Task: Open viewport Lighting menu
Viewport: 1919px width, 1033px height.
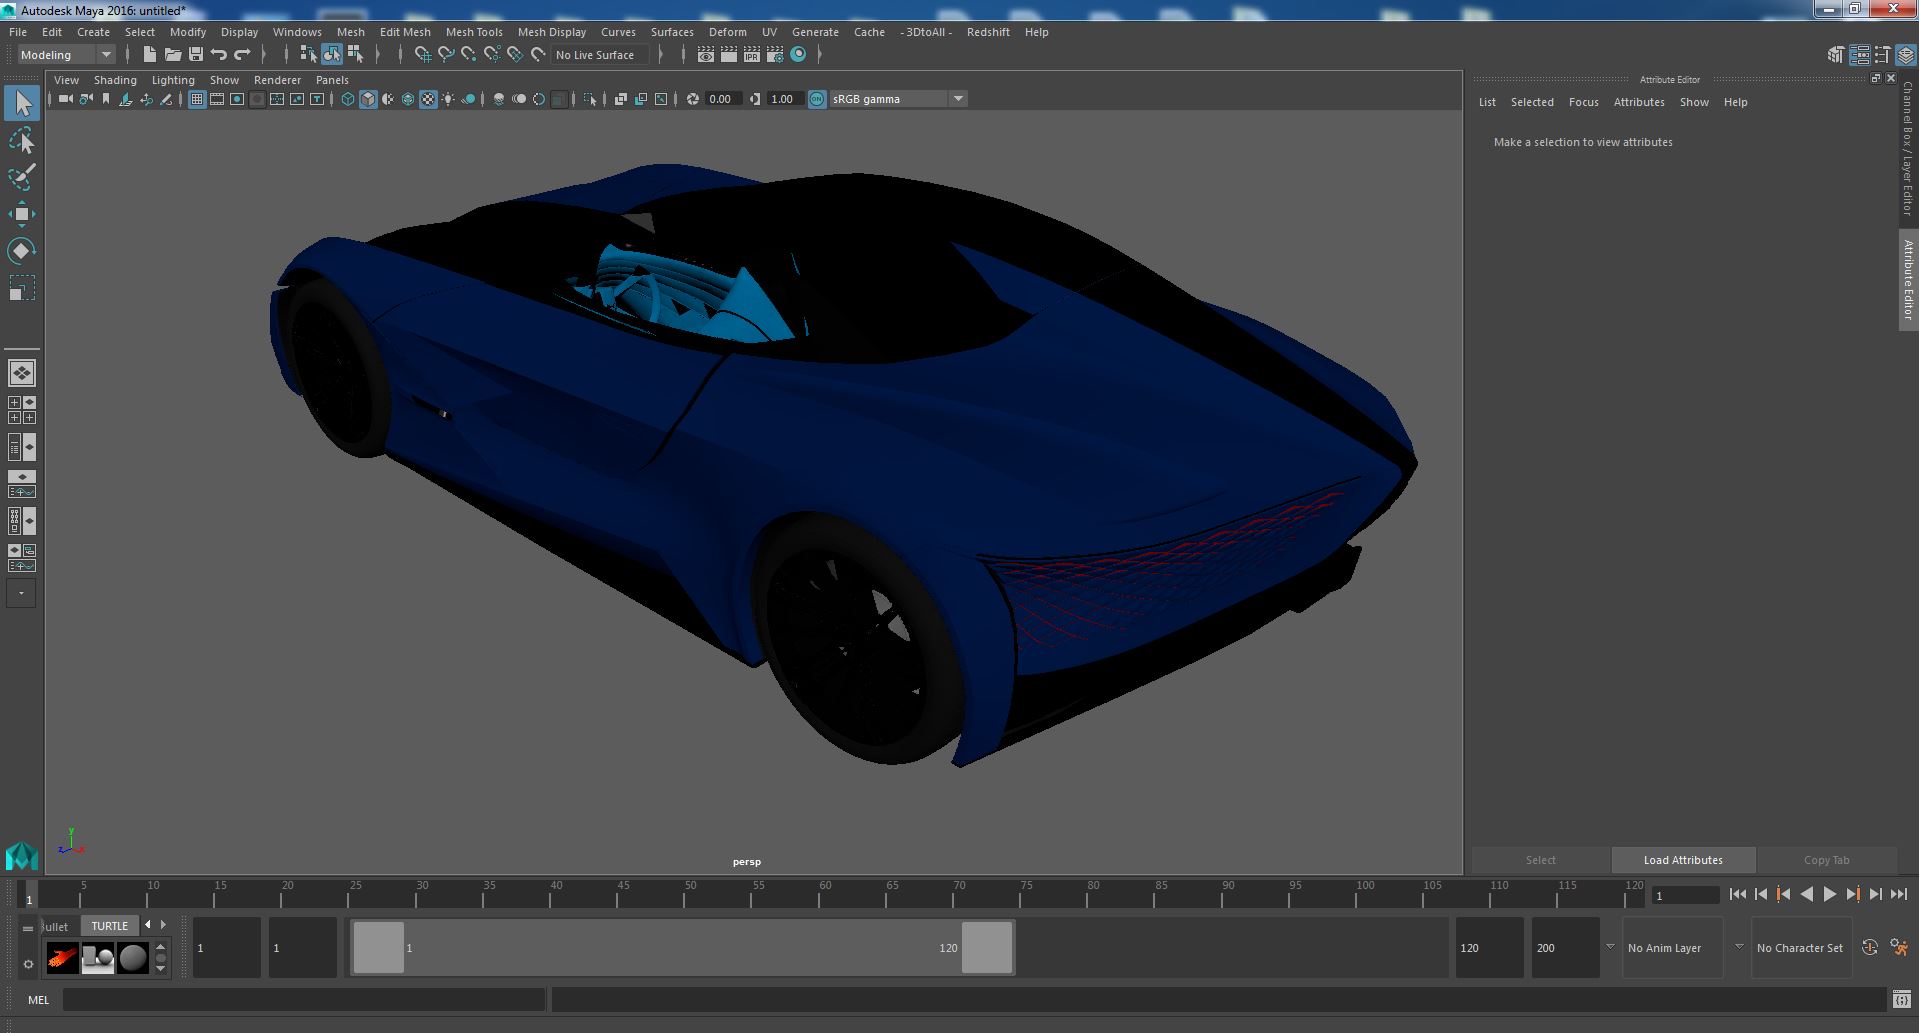Action: [173, 80]
